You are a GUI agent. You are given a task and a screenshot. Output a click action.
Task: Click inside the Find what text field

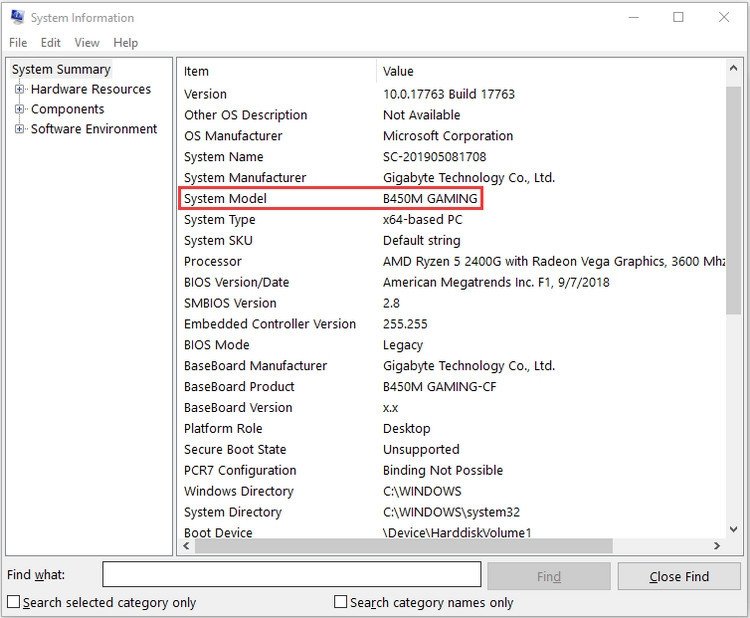[291, 575]
